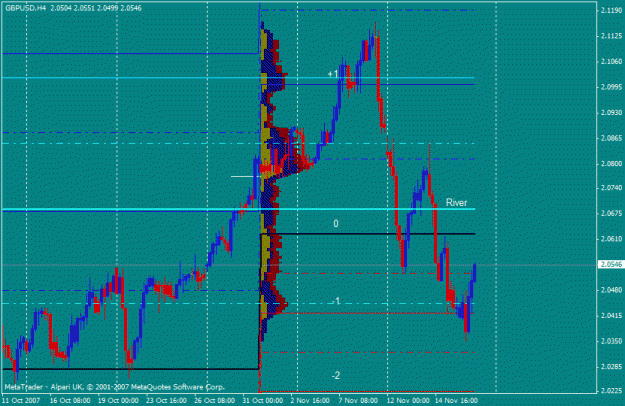Select the 7 Nov 08:00 time label
Image resolution: width=625 pixels, height=406 pixels.
358,400
